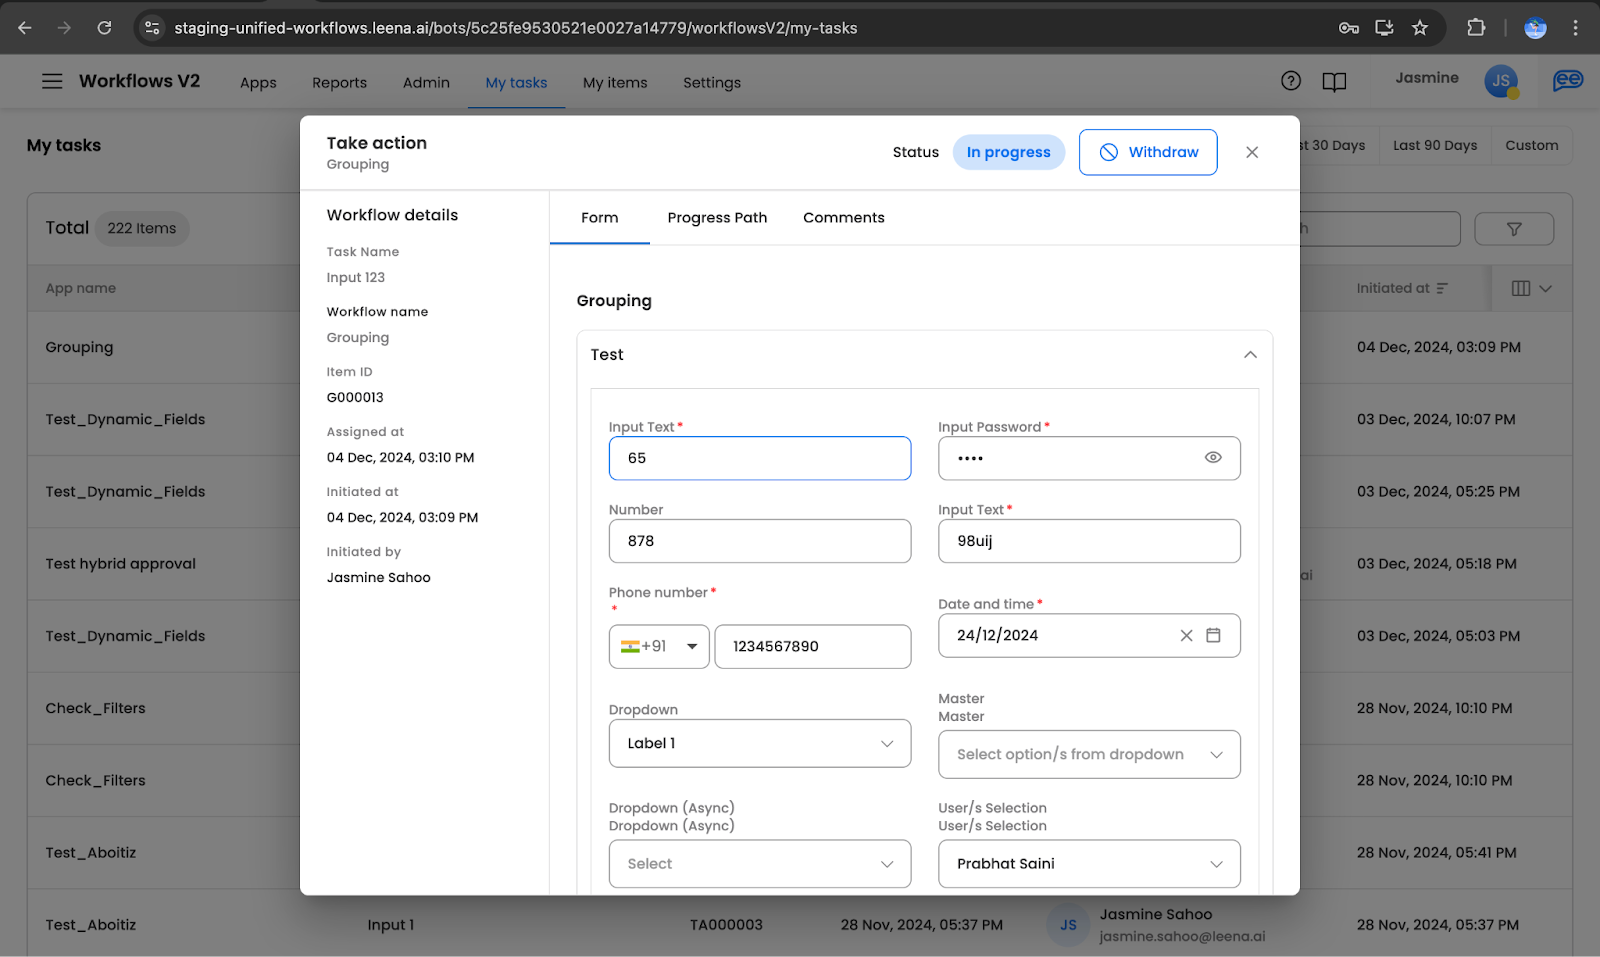This screenshot has width=1600, height=957.
Task: Click the help question mark icon
Action: point(1291,81)
